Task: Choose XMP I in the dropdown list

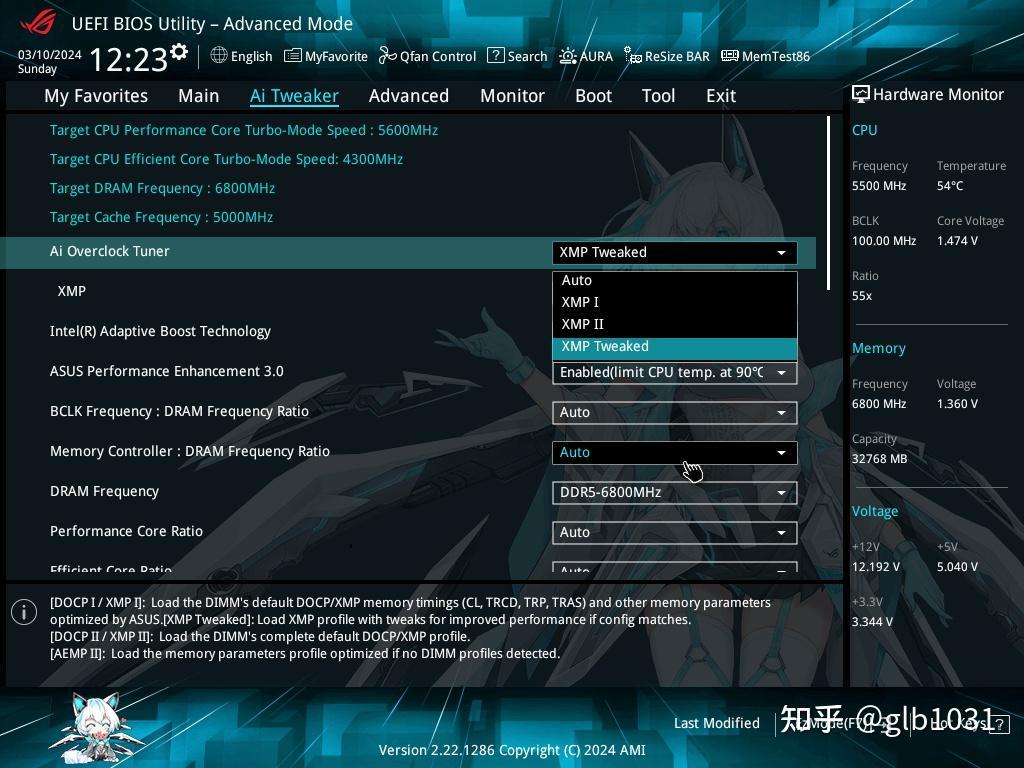Action: (x=675, y=302)
